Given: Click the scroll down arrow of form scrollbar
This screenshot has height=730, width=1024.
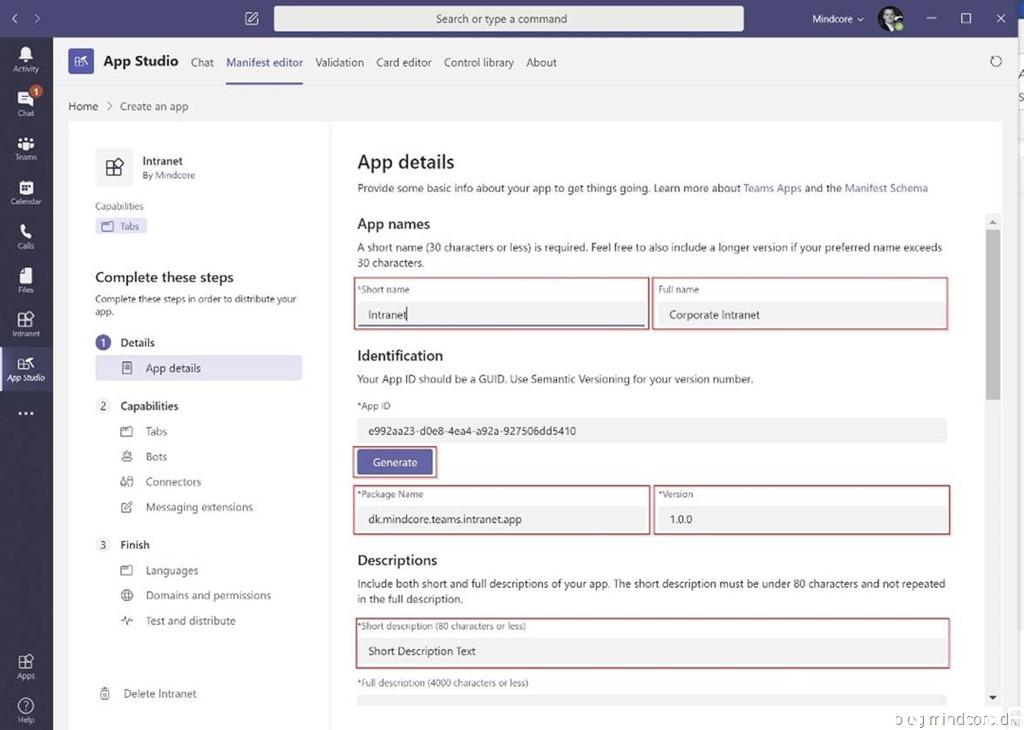Looking at the screenshot, I should tap(992, 697).
